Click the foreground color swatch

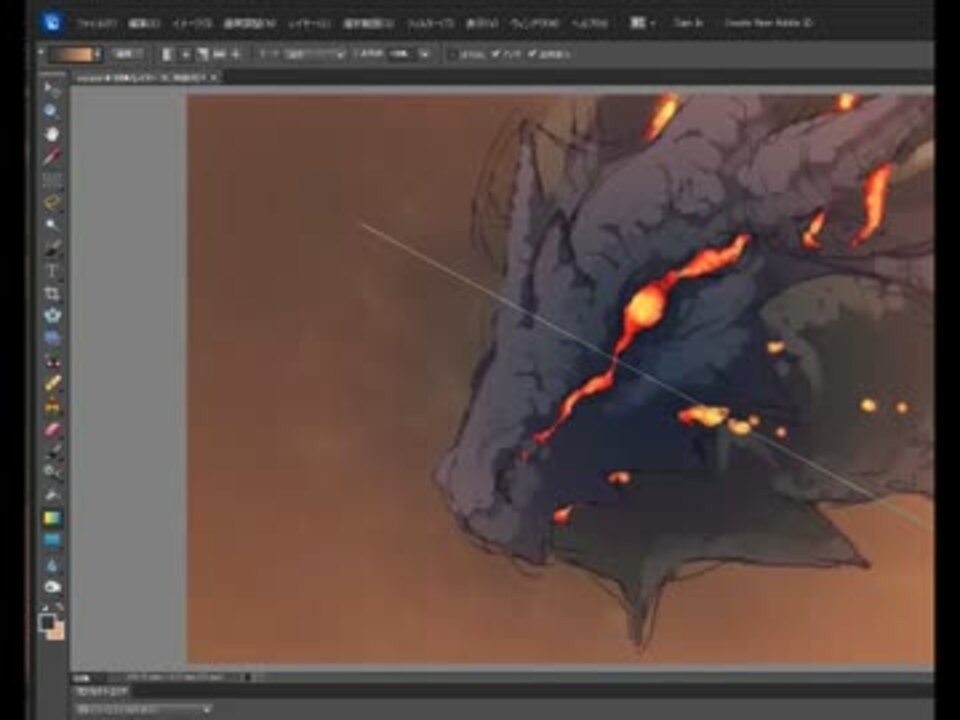(x=47, y=622)
